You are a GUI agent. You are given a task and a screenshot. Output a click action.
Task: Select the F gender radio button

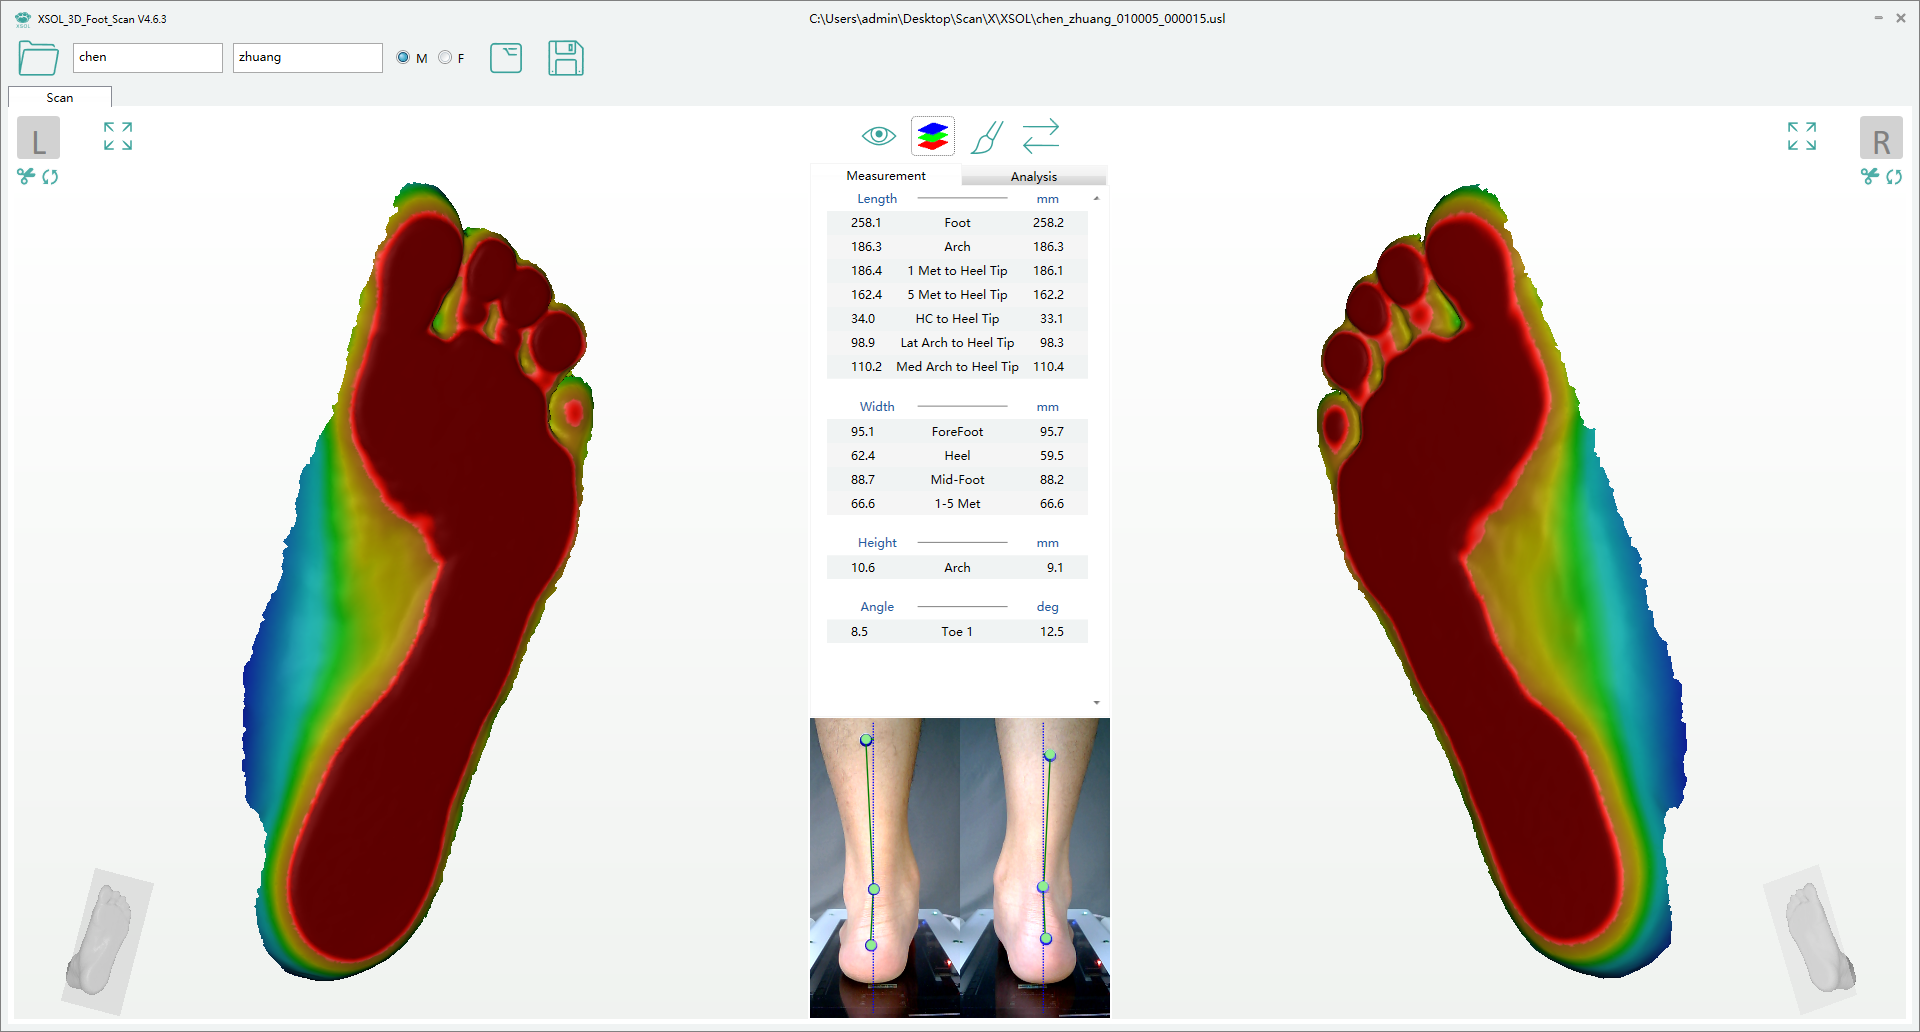(445, 58)
